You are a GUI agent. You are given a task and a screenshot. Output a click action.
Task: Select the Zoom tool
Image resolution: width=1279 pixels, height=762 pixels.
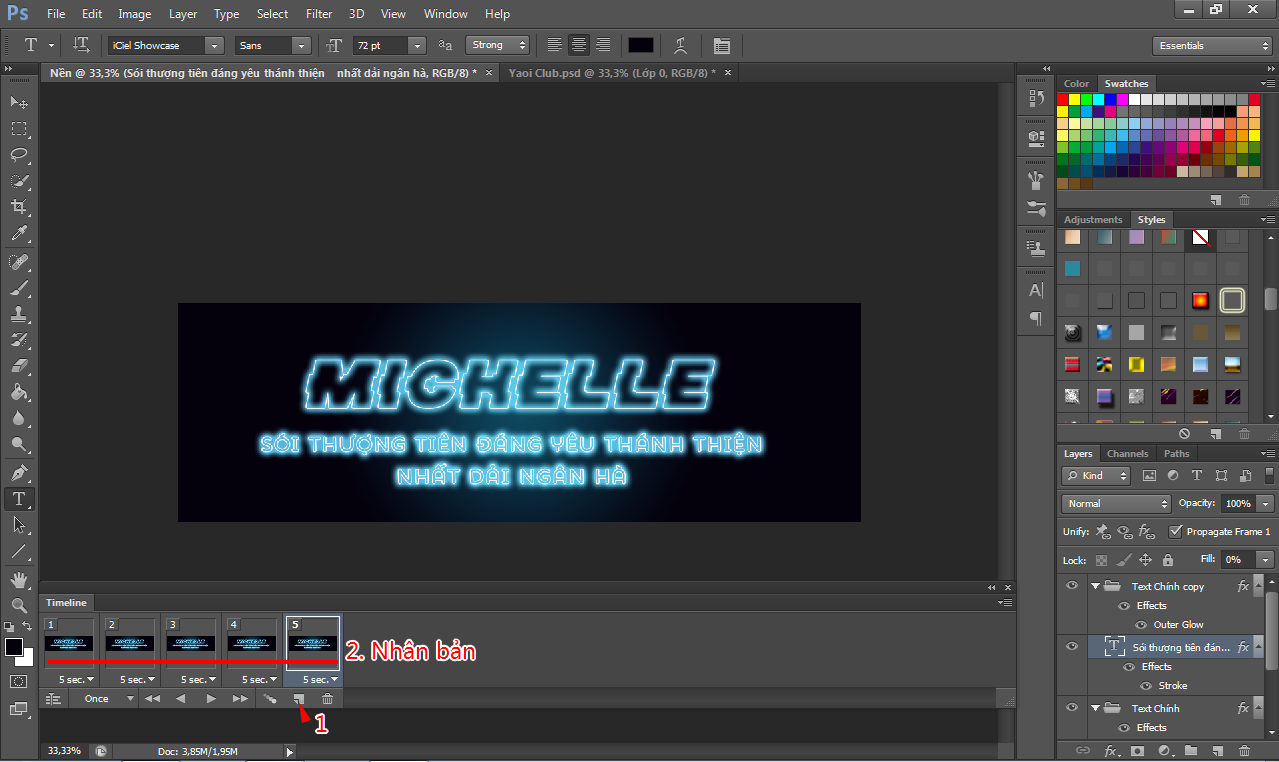click(x=19, y=605)
